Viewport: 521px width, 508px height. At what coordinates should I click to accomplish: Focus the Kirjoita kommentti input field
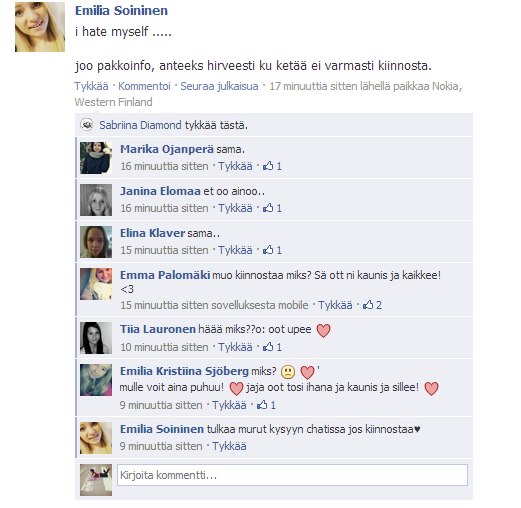292,475
